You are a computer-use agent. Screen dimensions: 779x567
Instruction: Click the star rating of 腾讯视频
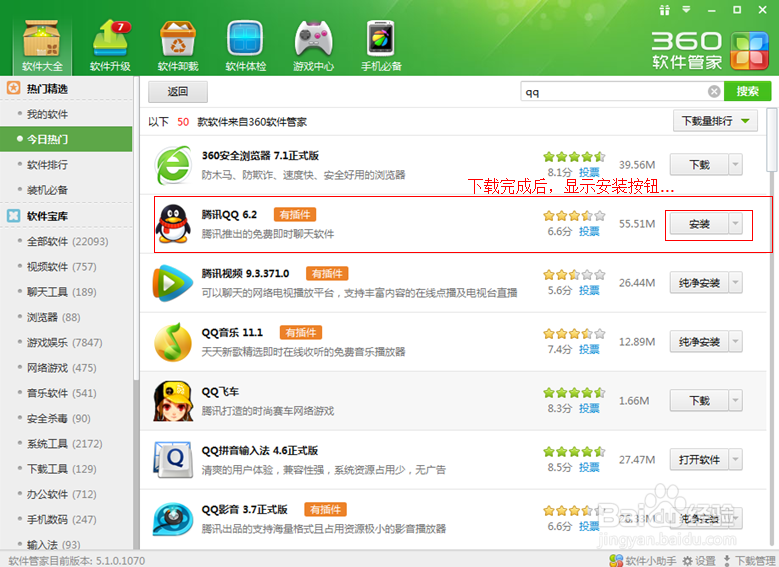tap(574, 274)
